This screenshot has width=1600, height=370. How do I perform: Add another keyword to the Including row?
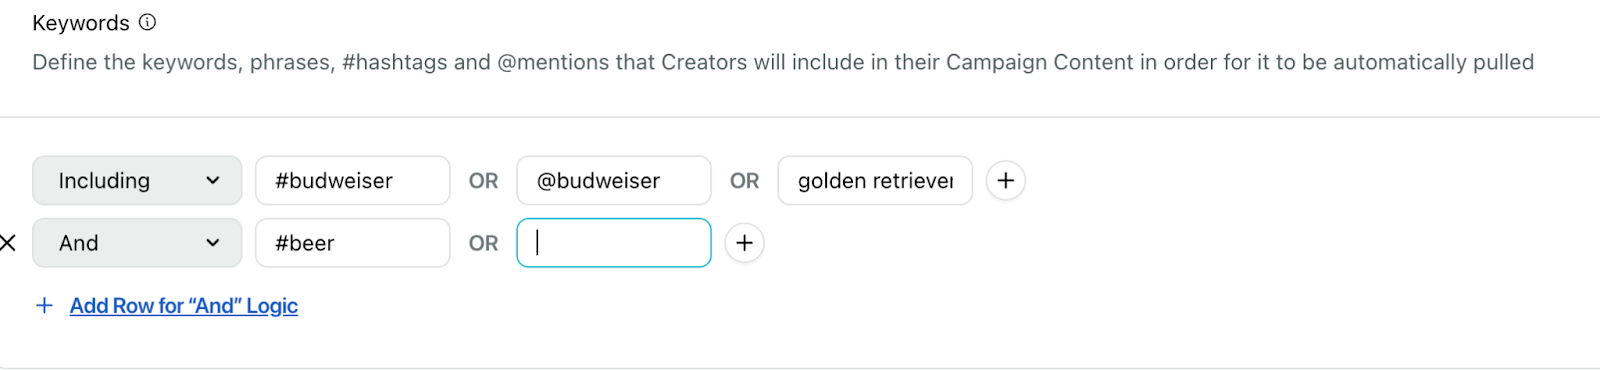pos(1005,181)
